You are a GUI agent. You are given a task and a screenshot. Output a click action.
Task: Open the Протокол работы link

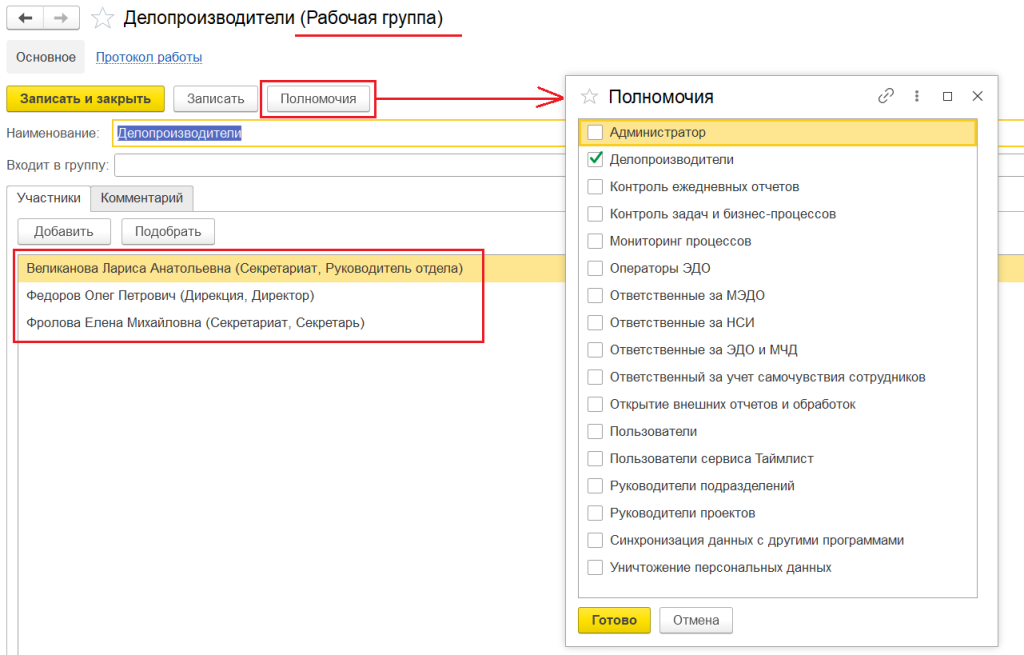149,57
